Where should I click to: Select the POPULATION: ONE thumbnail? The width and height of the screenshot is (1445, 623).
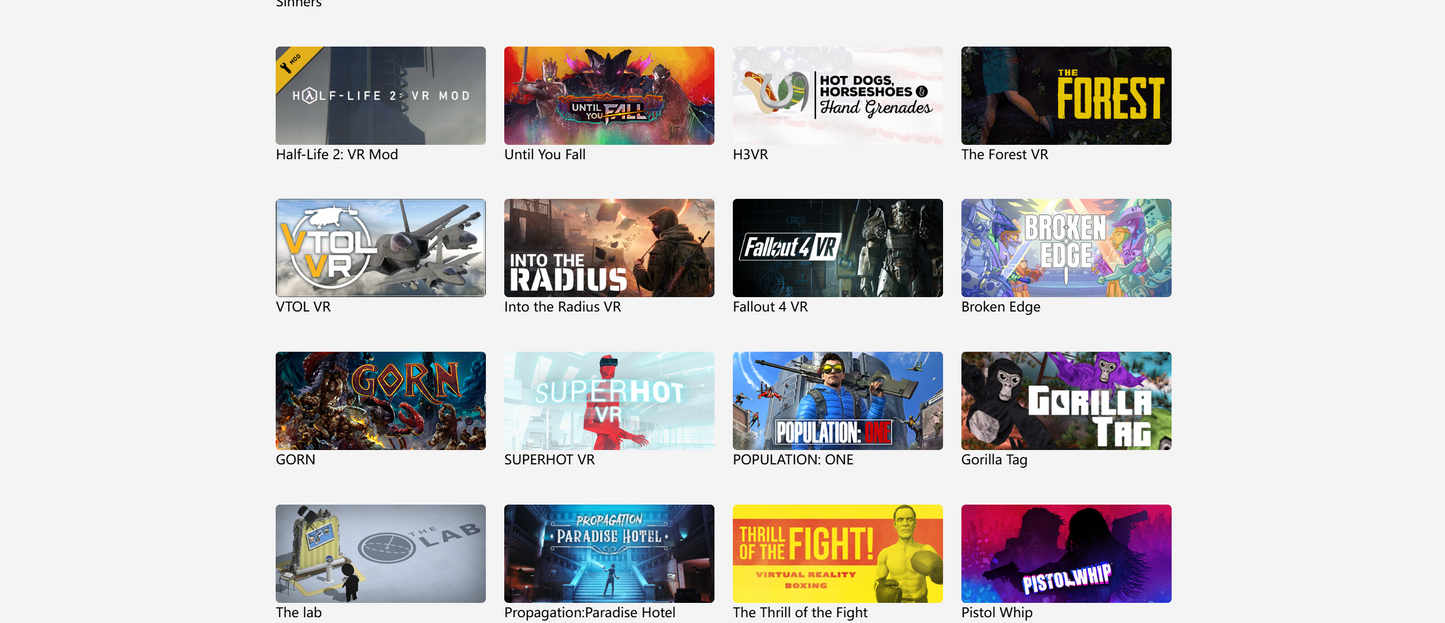[x=837, y=401]
